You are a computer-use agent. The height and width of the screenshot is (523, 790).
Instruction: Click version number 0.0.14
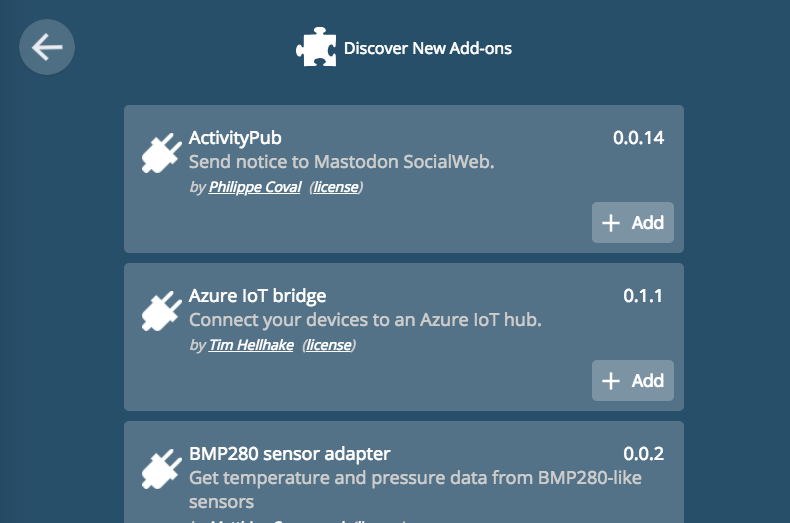click(638, 138)
